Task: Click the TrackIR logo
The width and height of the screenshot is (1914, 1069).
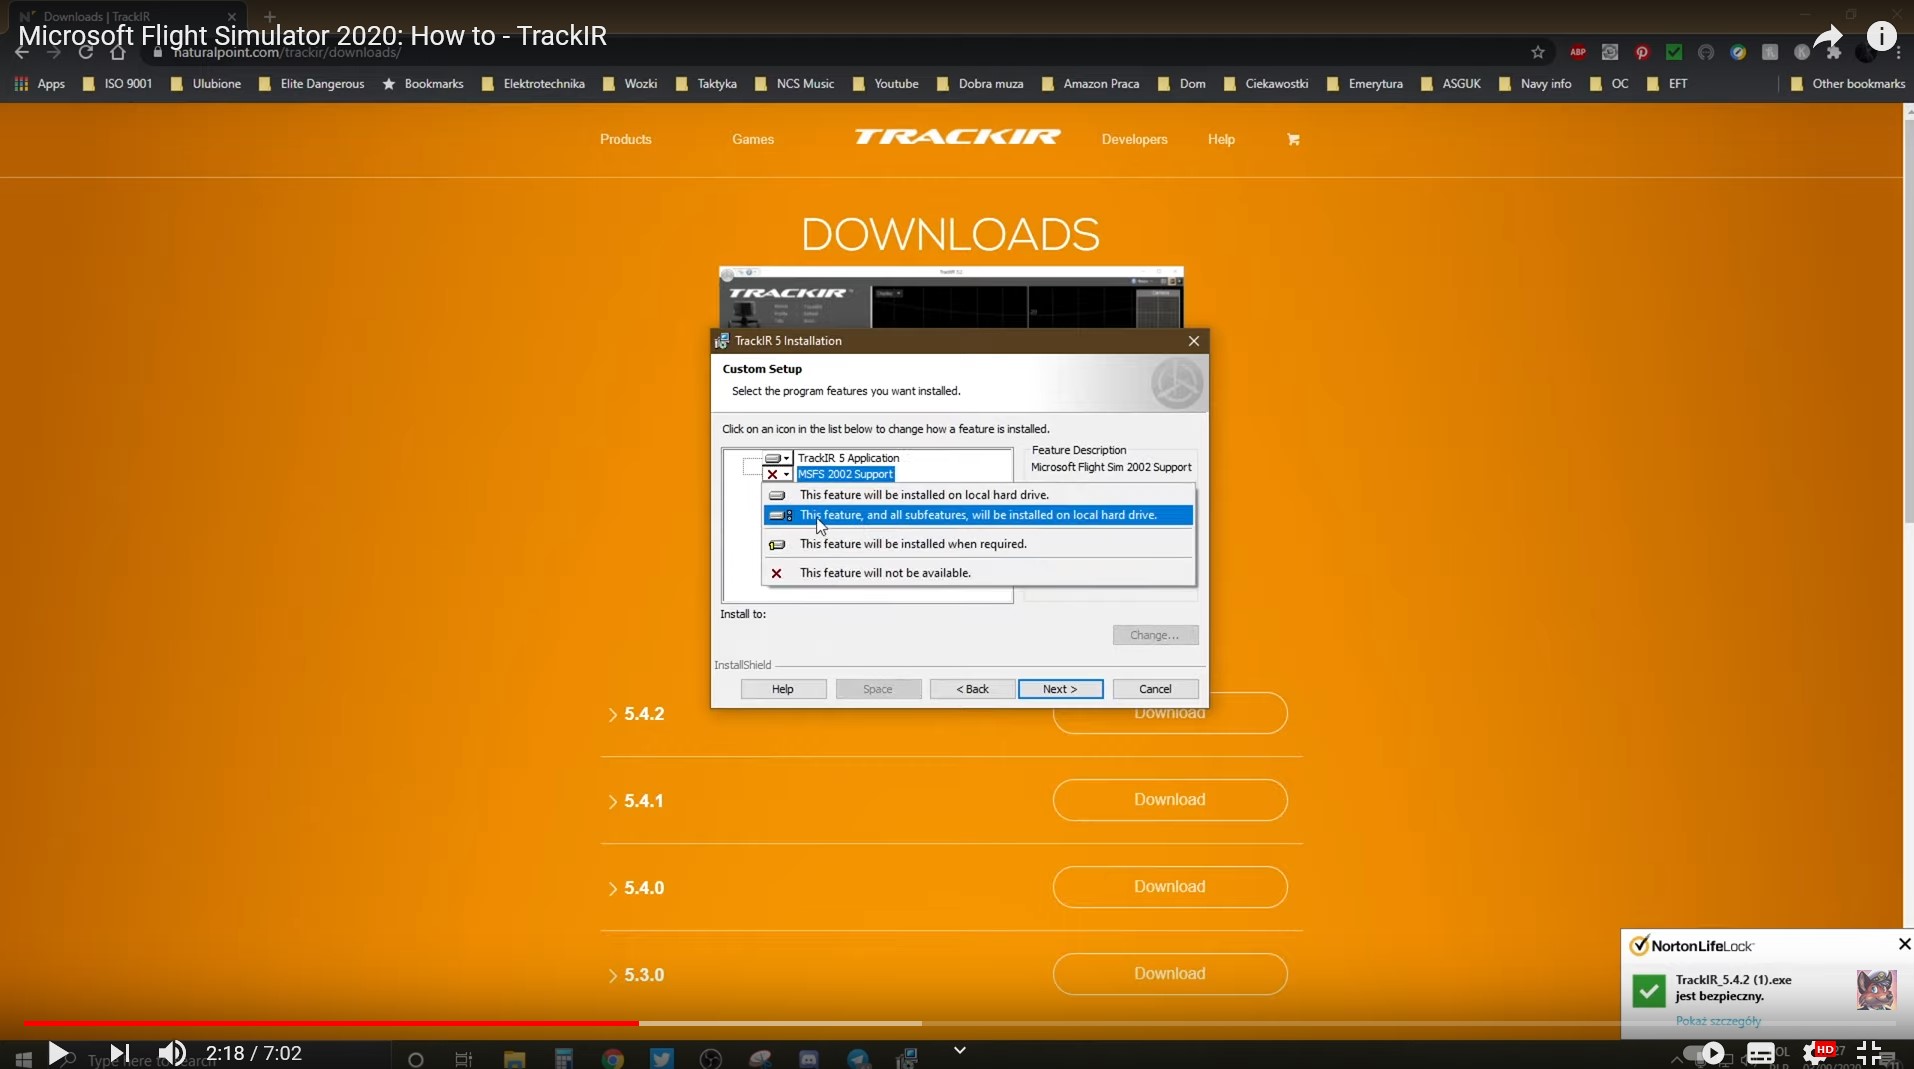Action: (957, 137)
